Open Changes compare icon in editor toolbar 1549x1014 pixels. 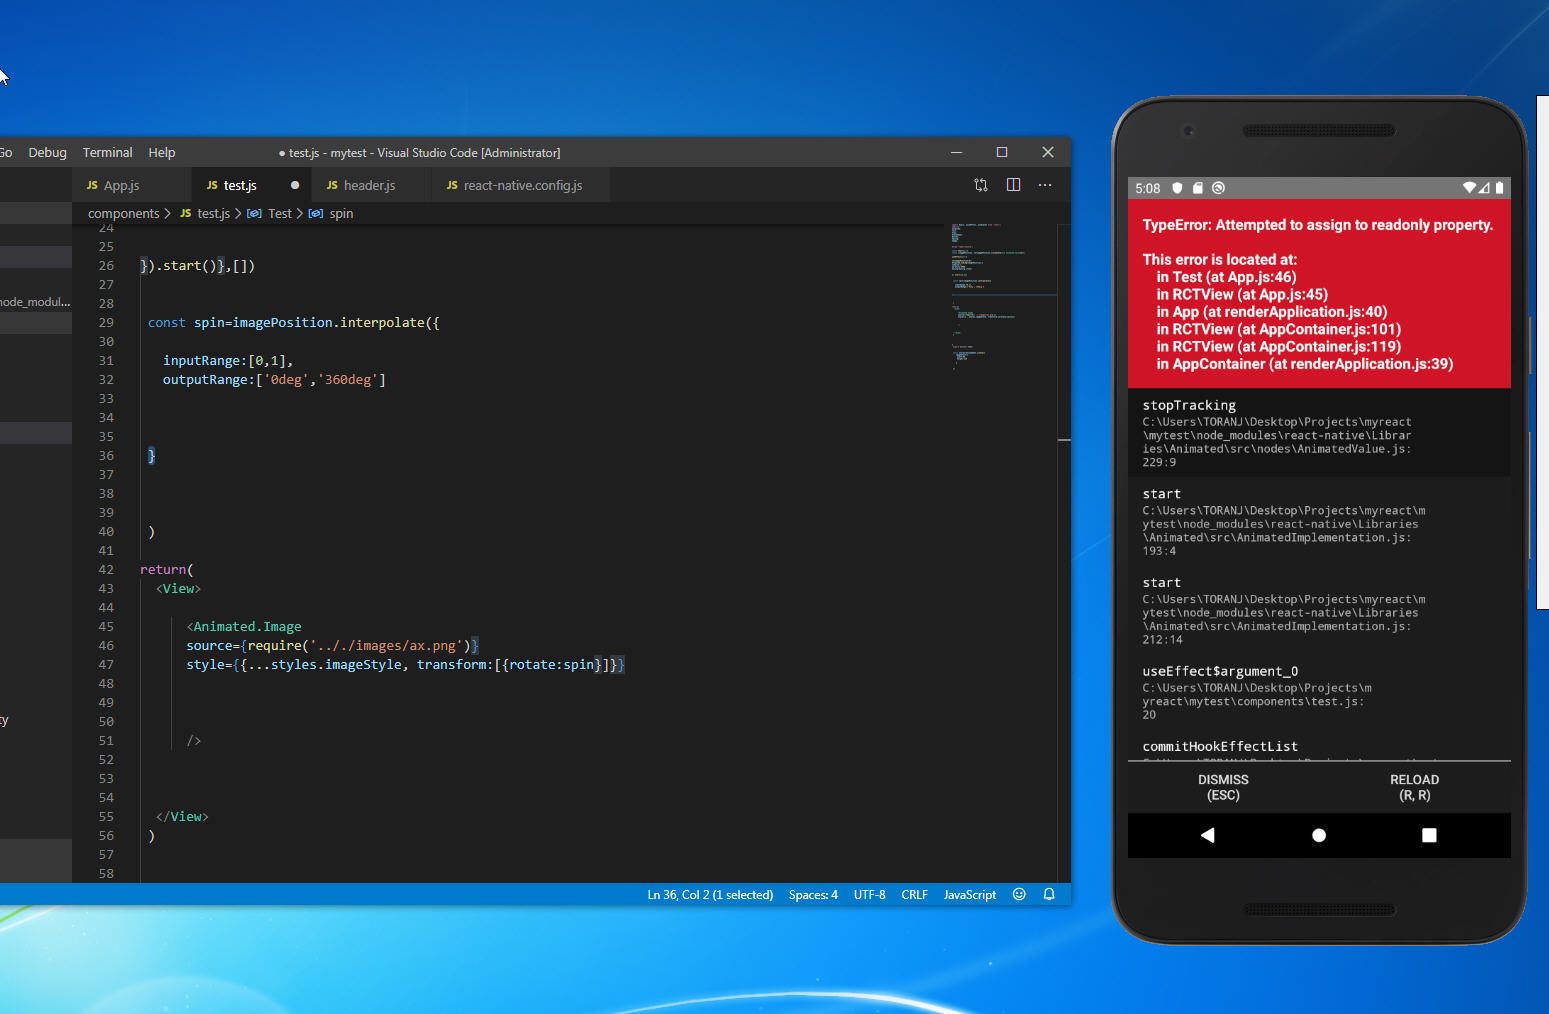(980, 185)
